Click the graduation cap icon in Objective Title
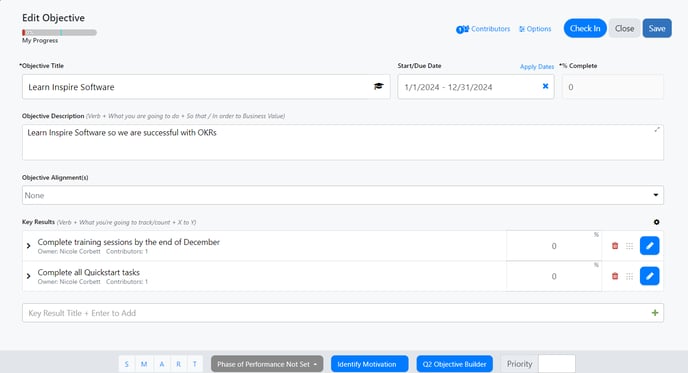The height and width of the screenshot is (373, 688). 378,86
